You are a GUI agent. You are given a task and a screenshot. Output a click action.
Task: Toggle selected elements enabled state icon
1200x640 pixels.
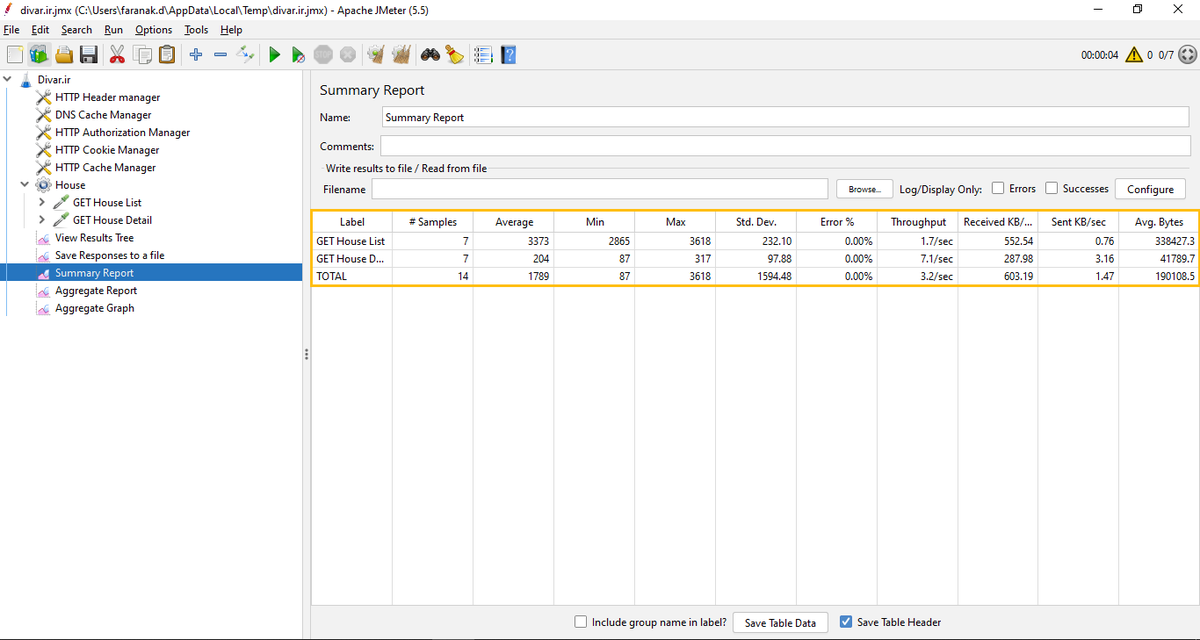pos(245,55)
